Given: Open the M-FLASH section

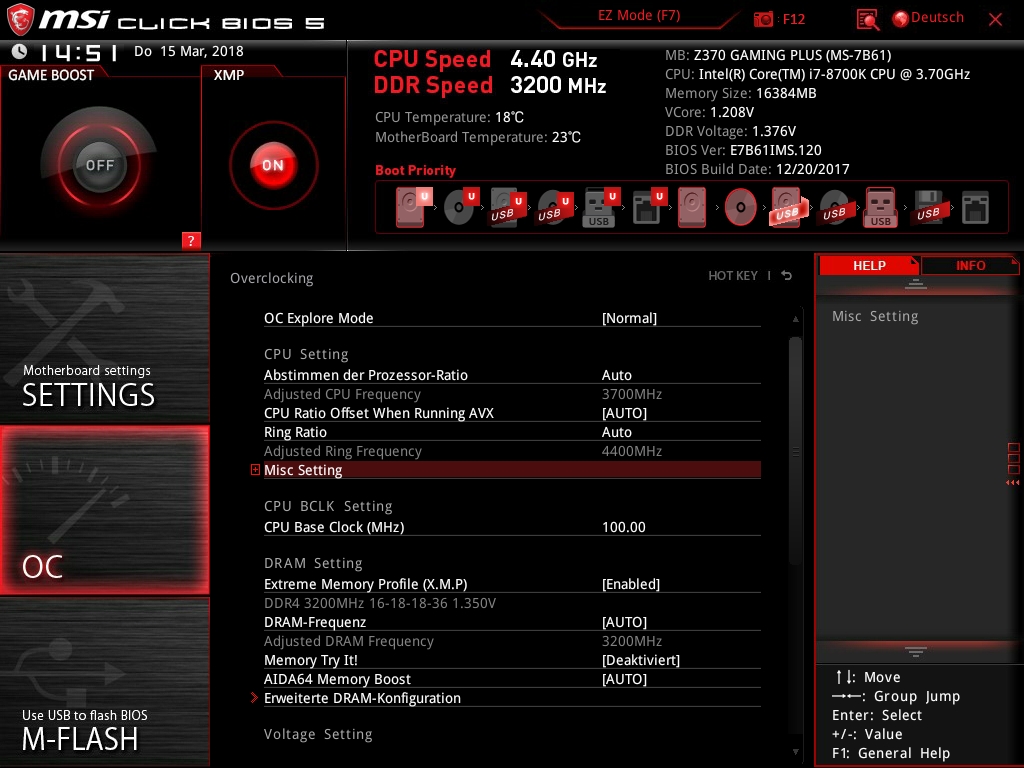Looking at the screenshot, I should (x=104, y=682).
